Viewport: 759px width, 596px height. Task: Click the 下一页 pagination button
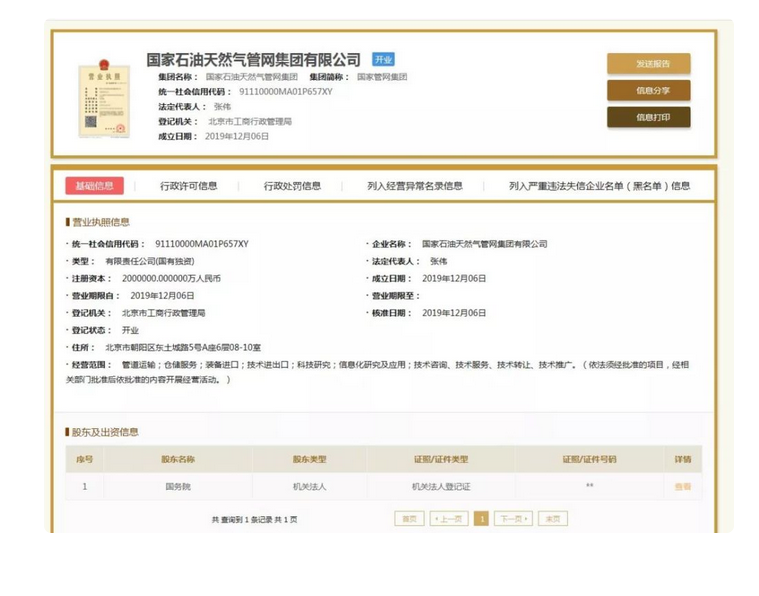(x=513, y=519)
